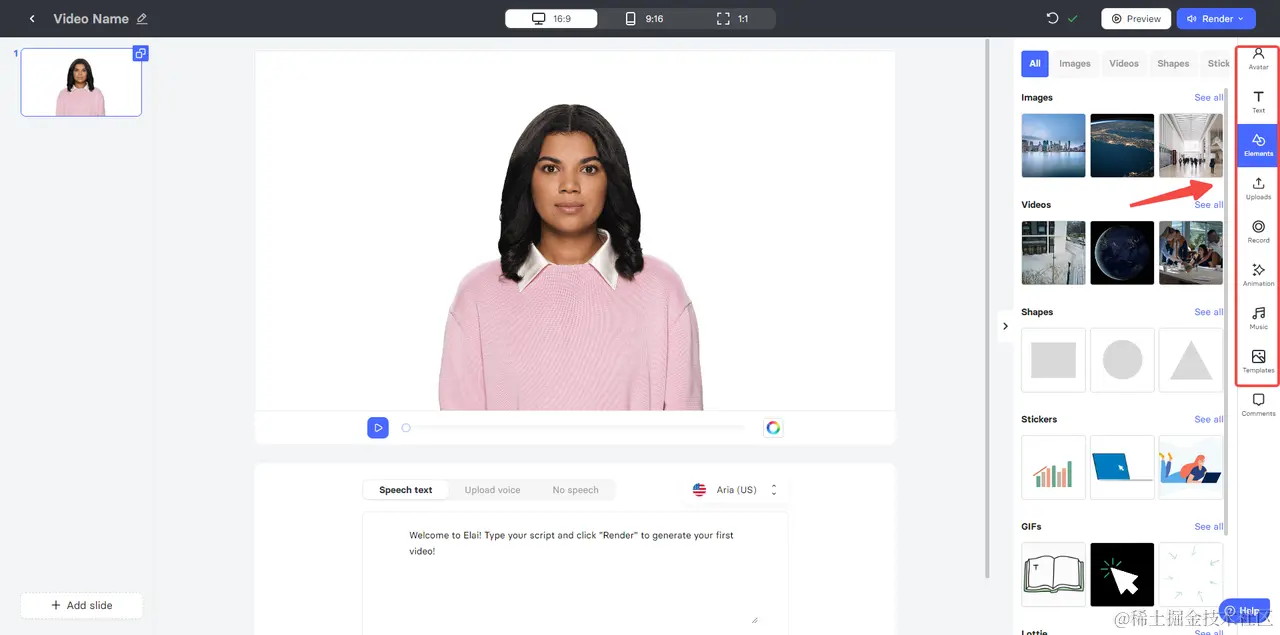Image resolution: width=1280 pixels, height=635 pixels.
Task: Select the Shapes tab
Action: pos(1173,63)
